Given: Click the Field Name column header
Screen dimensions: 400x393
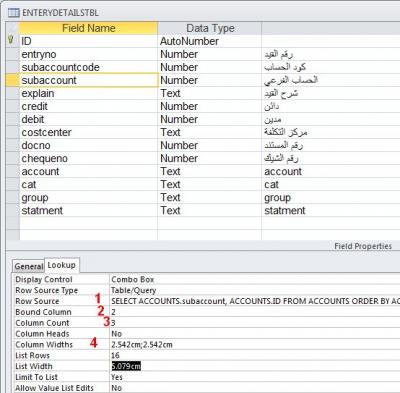Looking at the screenshot, I should 88,28.
